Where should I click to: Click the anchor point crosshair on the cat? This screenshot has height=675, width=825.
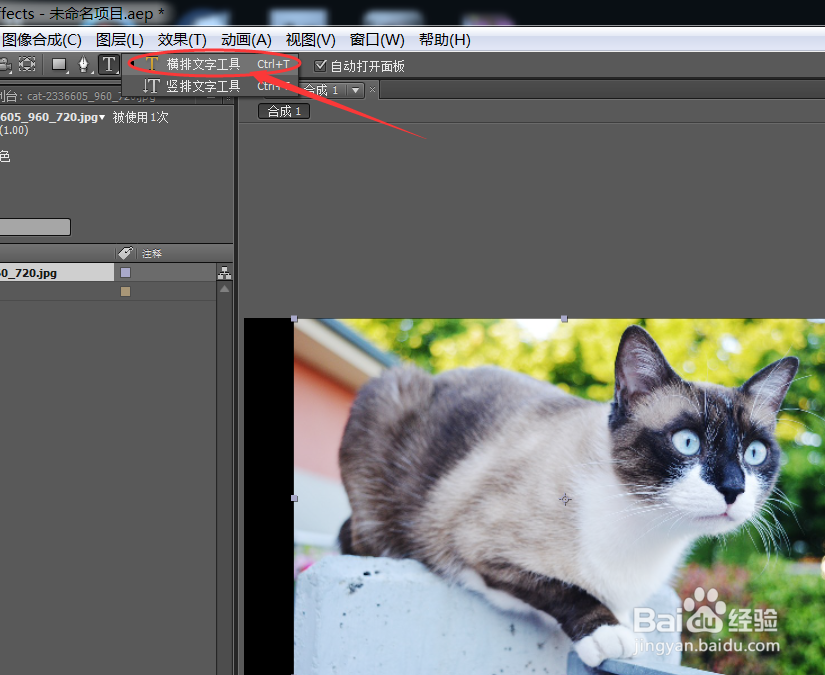click(565, 499)
